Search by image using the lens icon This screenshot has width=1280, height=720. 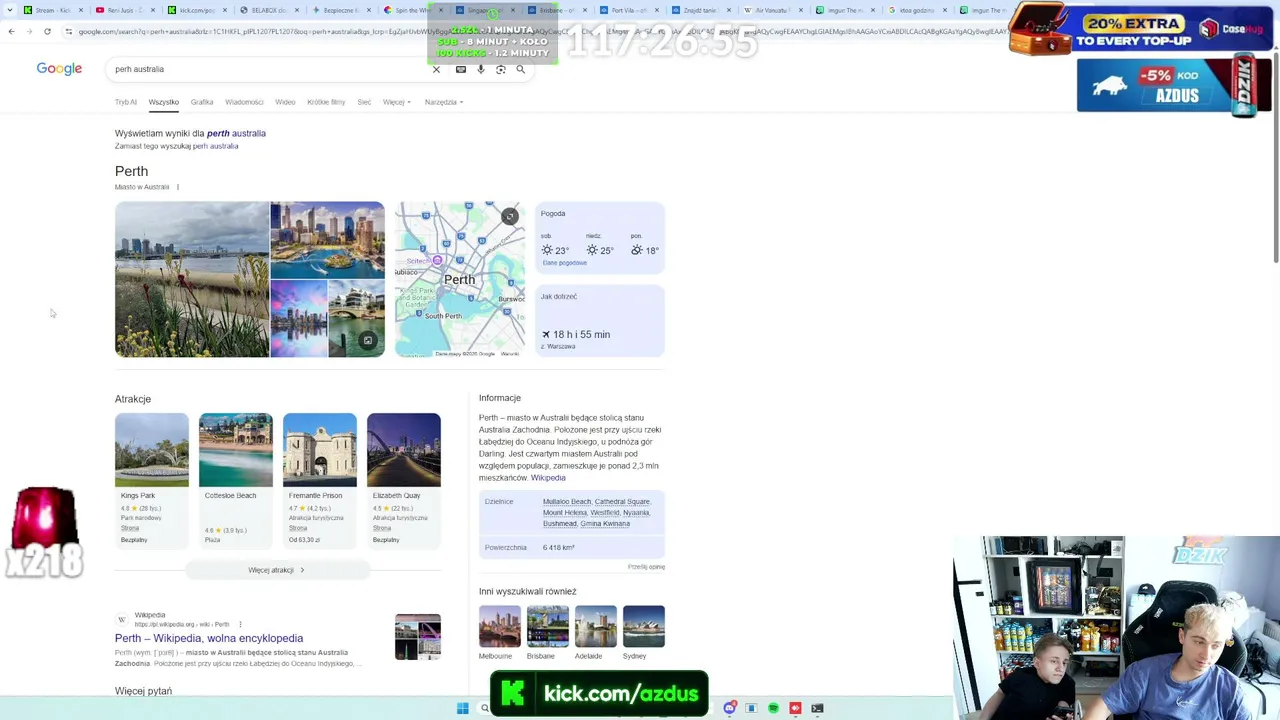(x=500, y=69)
